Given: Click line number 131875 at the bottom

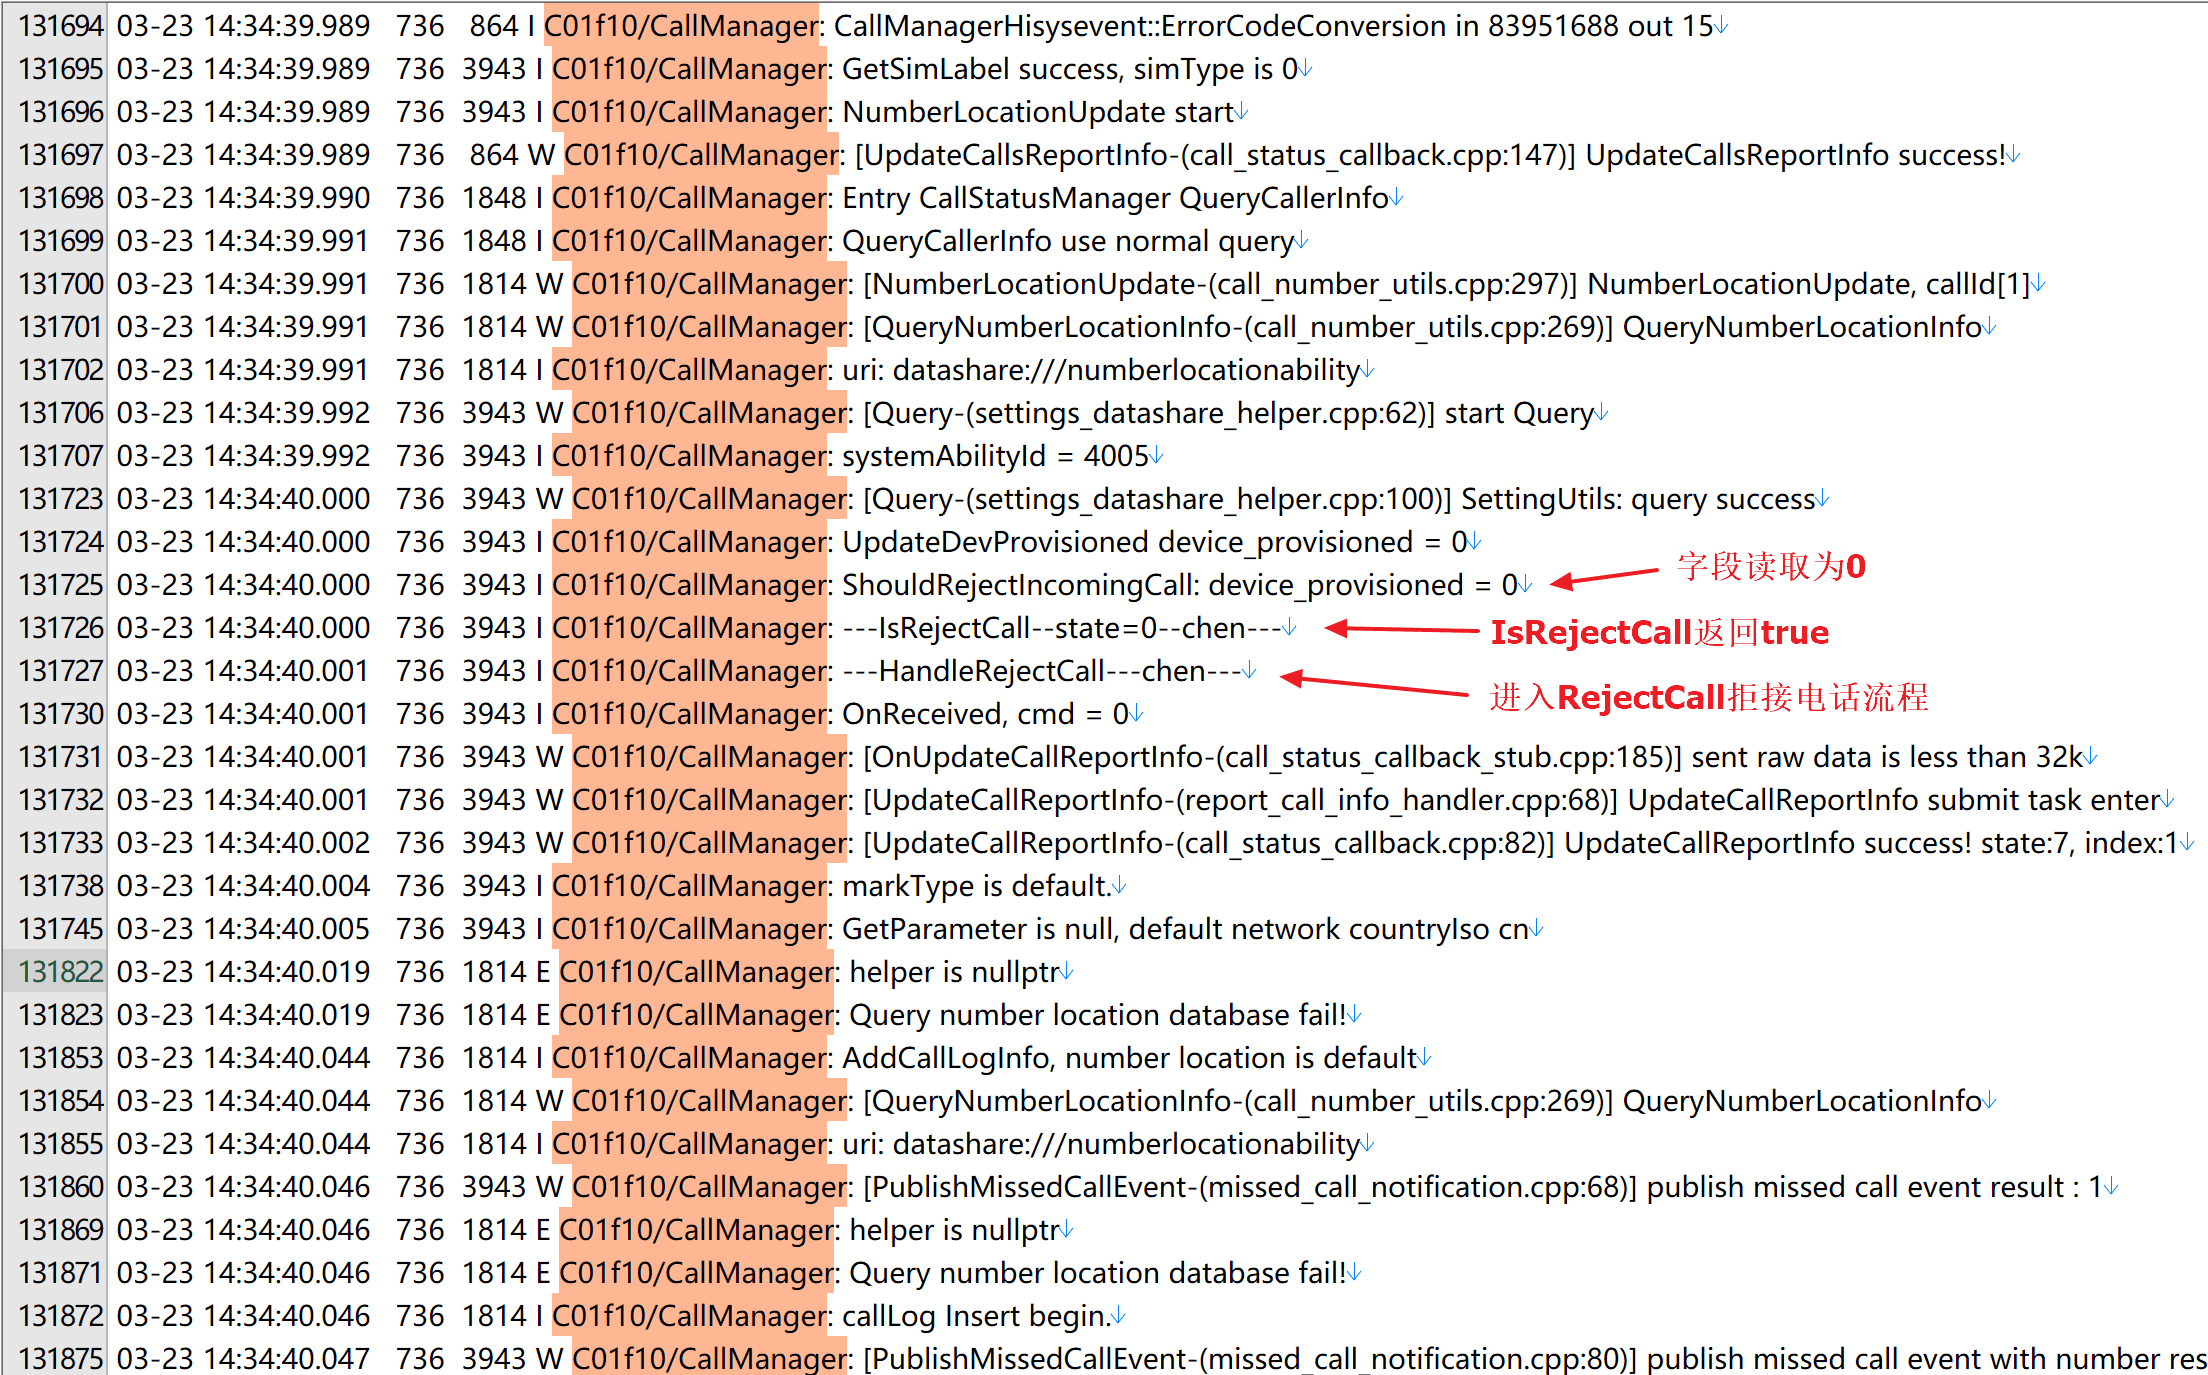Looking at the screenshot, I should click(60, 1359).
